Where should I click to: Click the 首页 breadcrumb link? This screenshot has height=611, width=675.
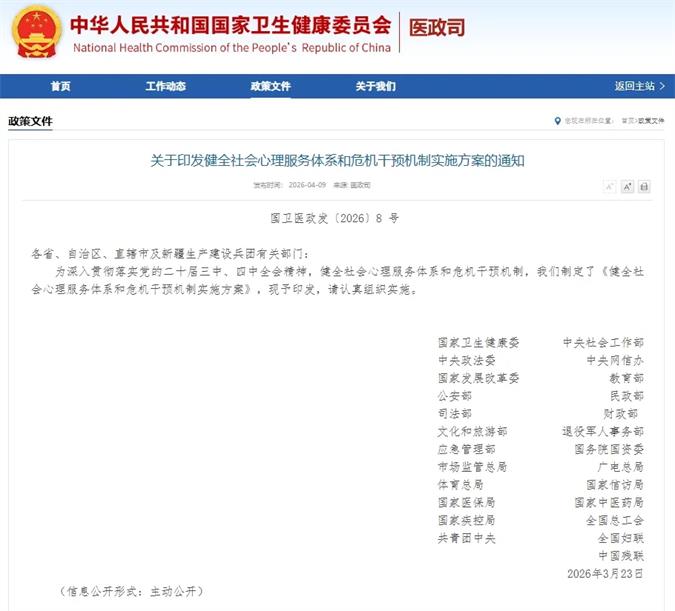[x=627, y=121]
